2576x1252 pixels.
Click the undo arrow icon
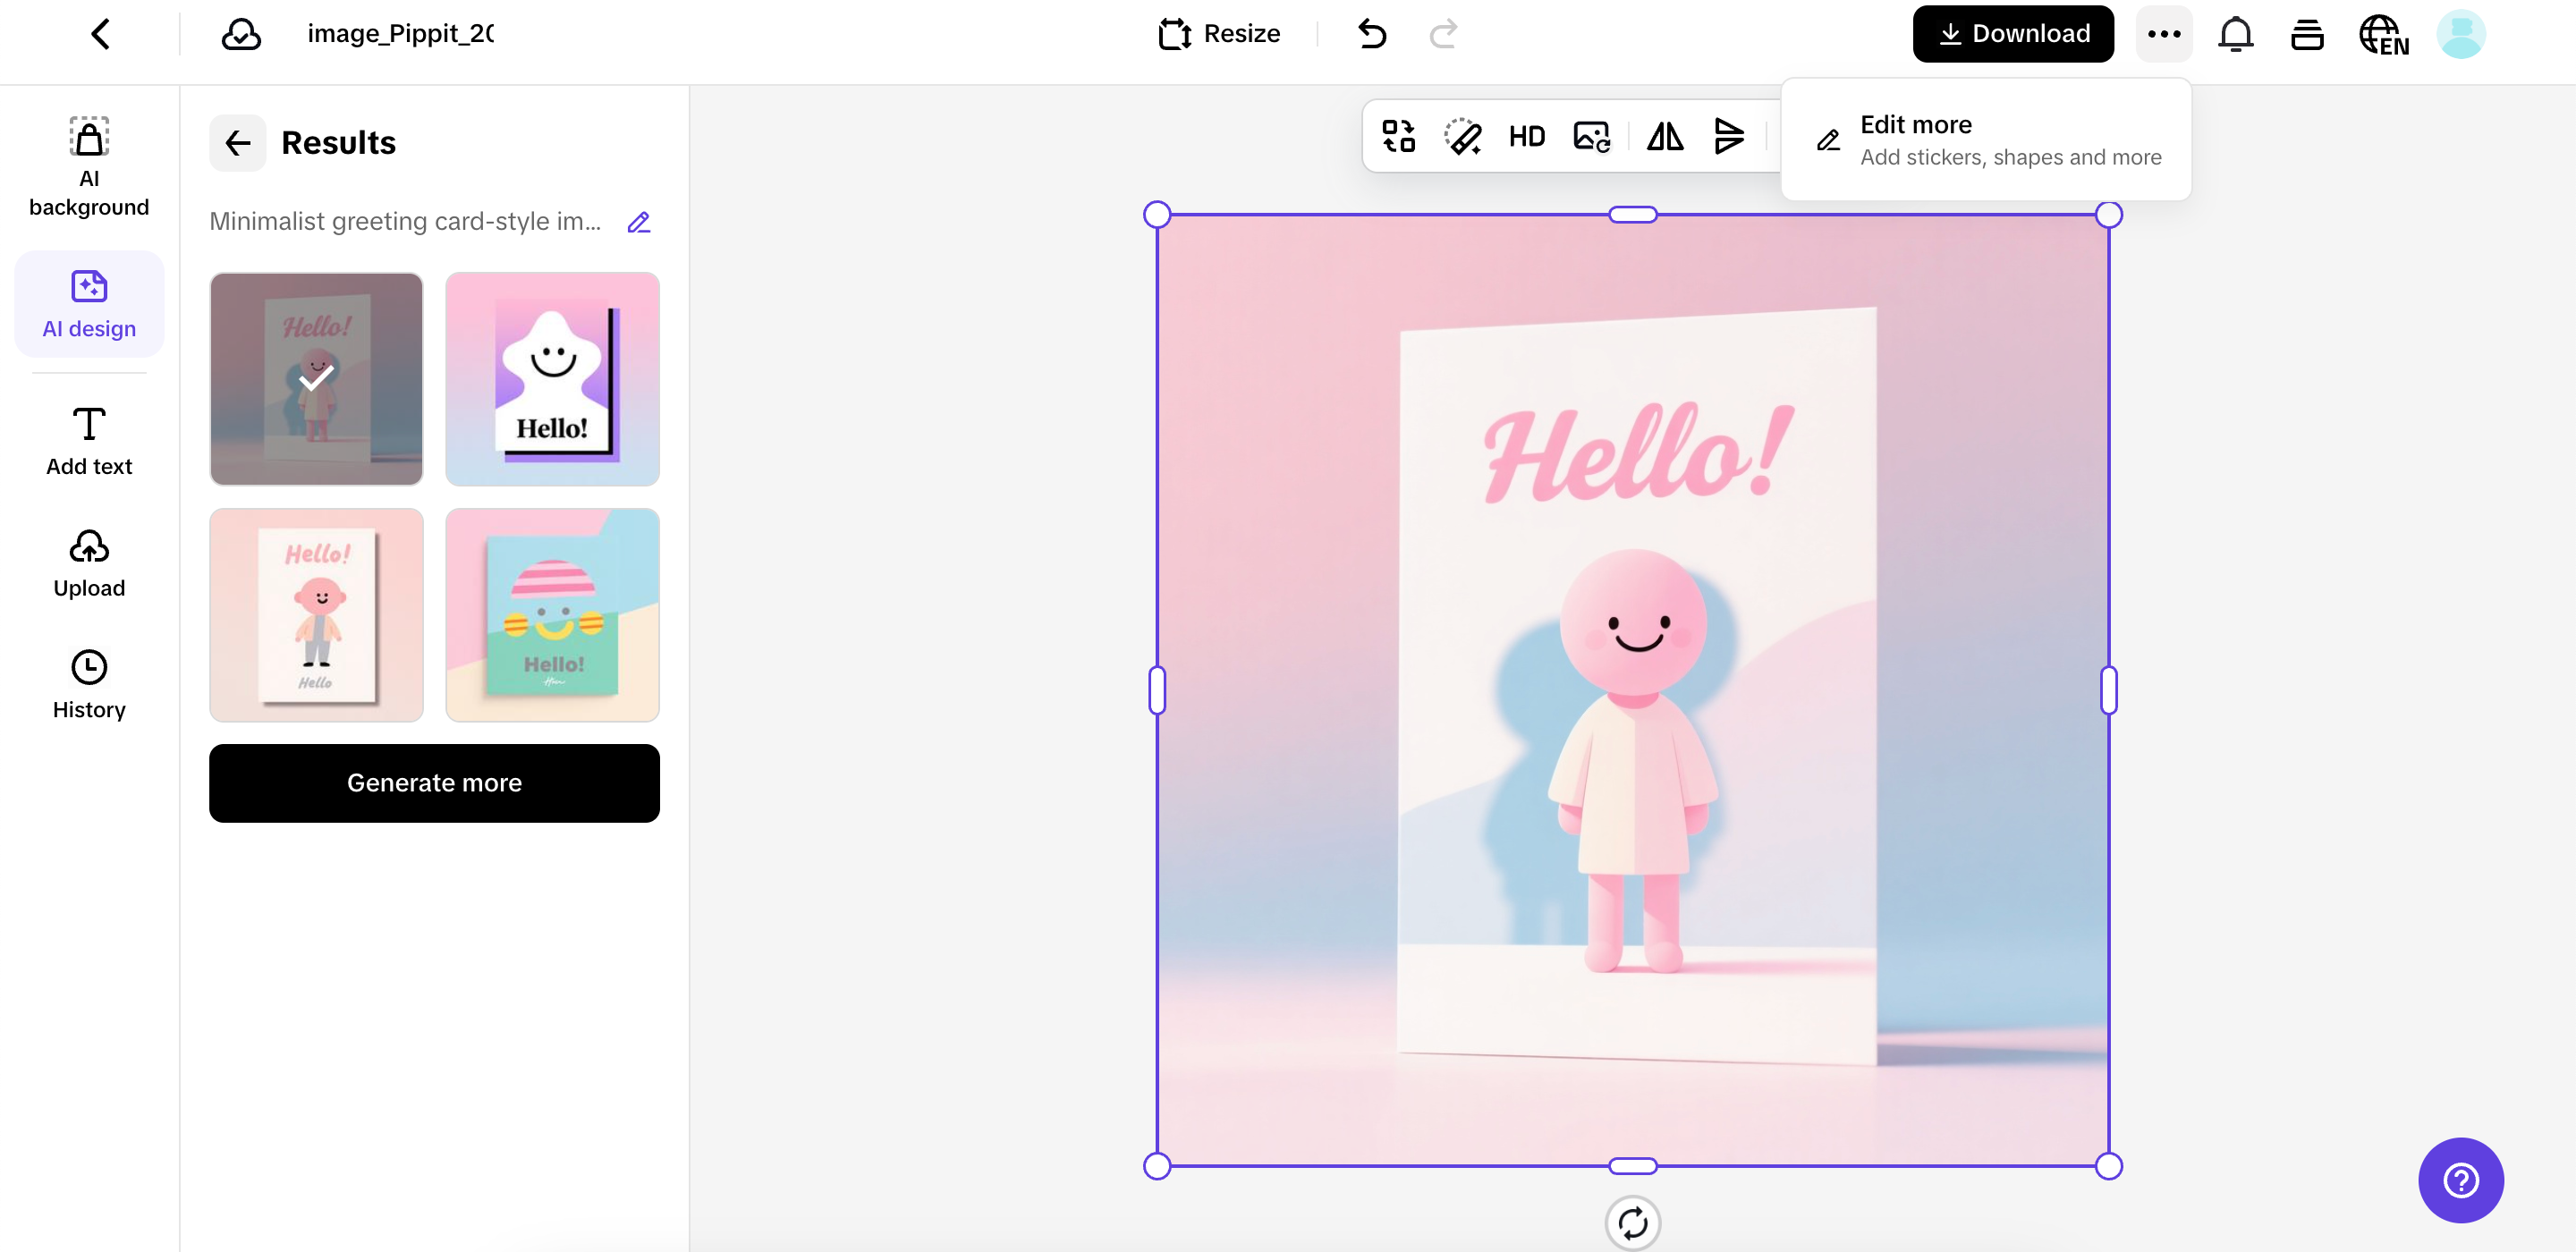(x=1372, y=34)
